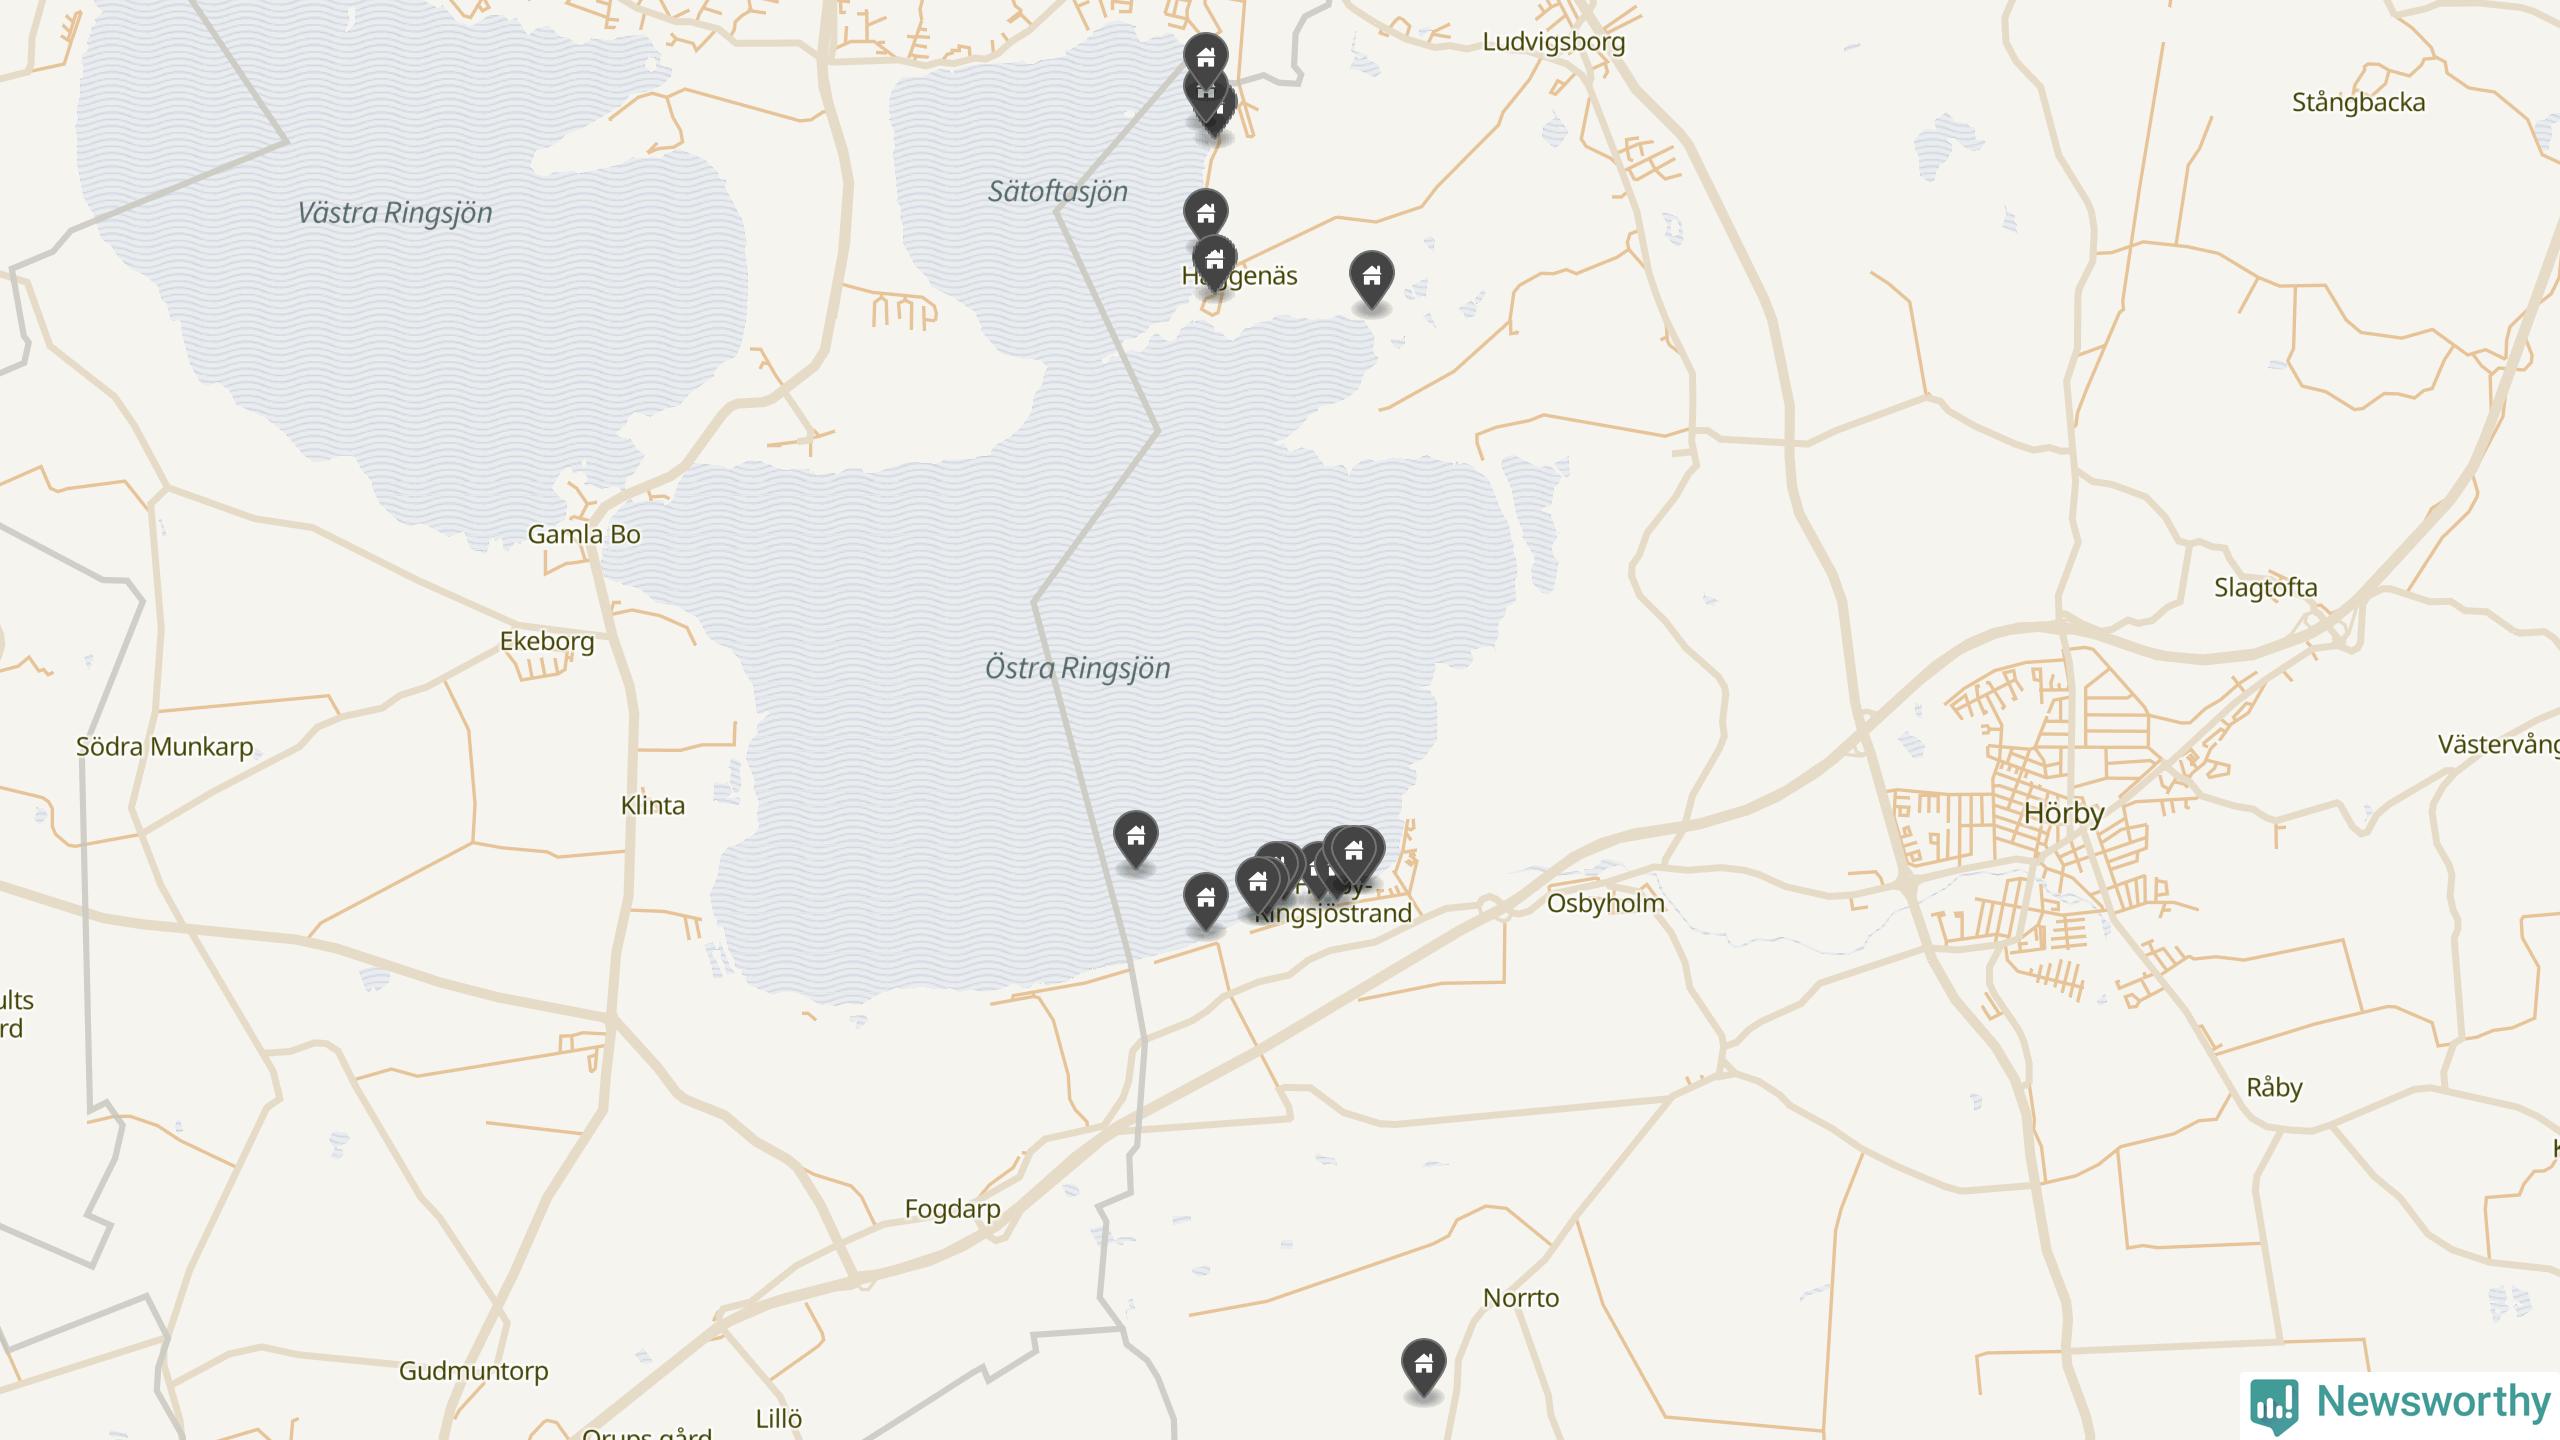Click the Osbyholm place label

(1605, 903)
